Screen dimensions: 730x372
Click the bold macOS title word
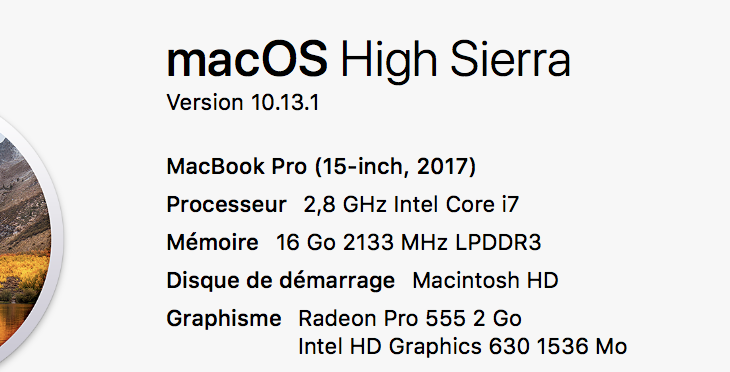click(x=247, y=60)
